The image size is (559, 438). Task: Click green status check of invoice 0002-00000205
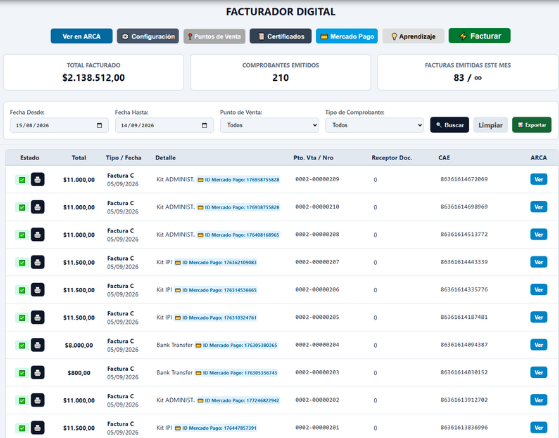coord(22,318)
